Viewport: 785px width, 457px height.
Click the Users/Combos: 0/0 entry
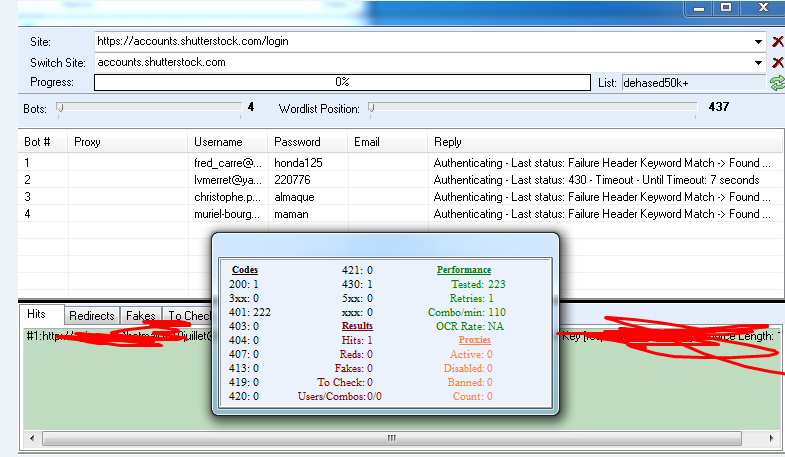tap(339, 396)
